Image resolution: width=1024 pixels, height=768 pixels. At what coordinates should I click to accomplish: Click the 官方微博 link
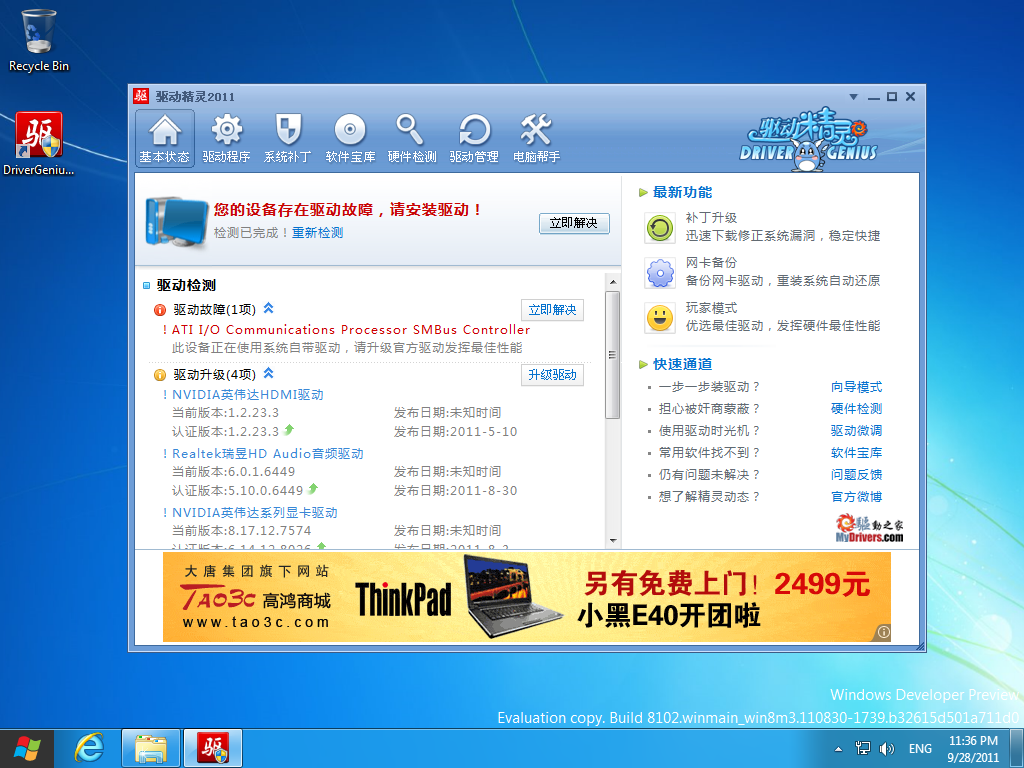point(856,496)
